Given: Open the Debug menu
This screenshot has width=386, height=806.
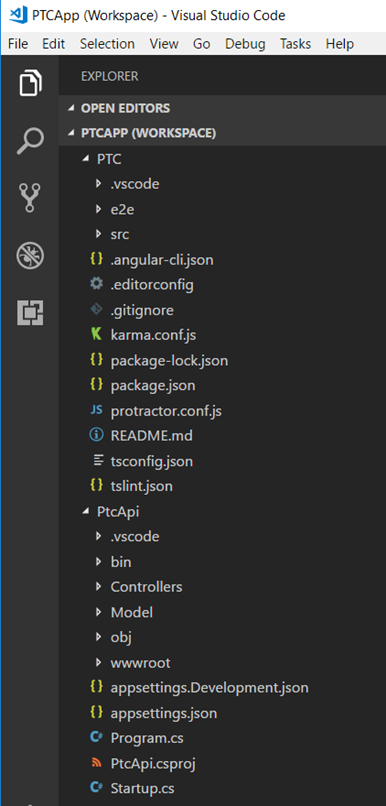Looking at the screenshot, I should [x=245, y=44].
